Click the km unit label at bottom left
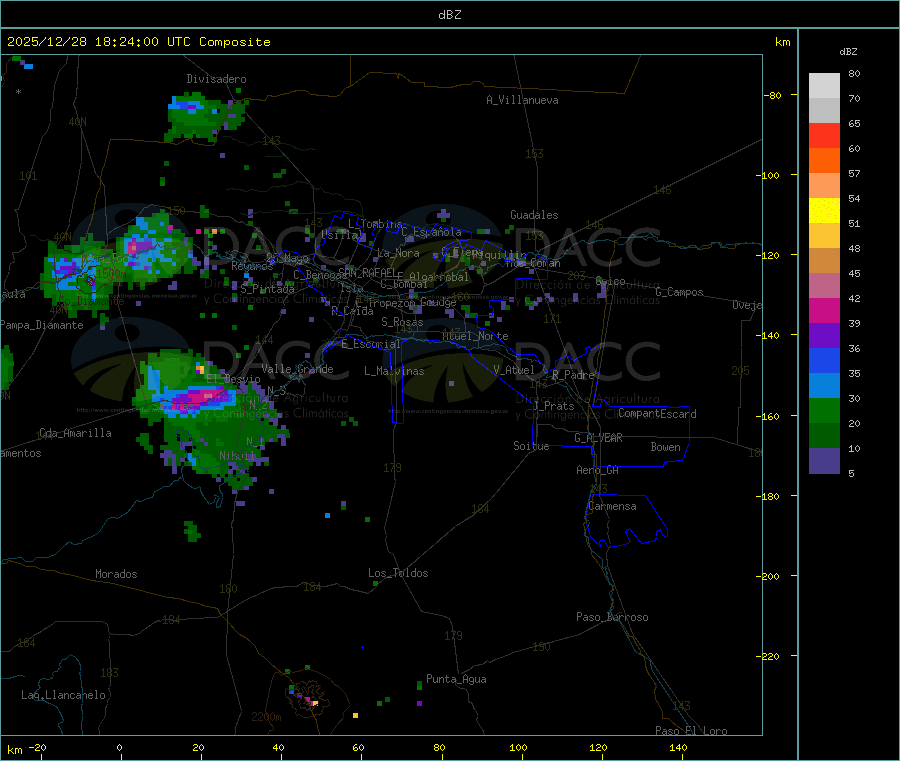This screenshot has width=900, height=761. [x=14, y=750]
